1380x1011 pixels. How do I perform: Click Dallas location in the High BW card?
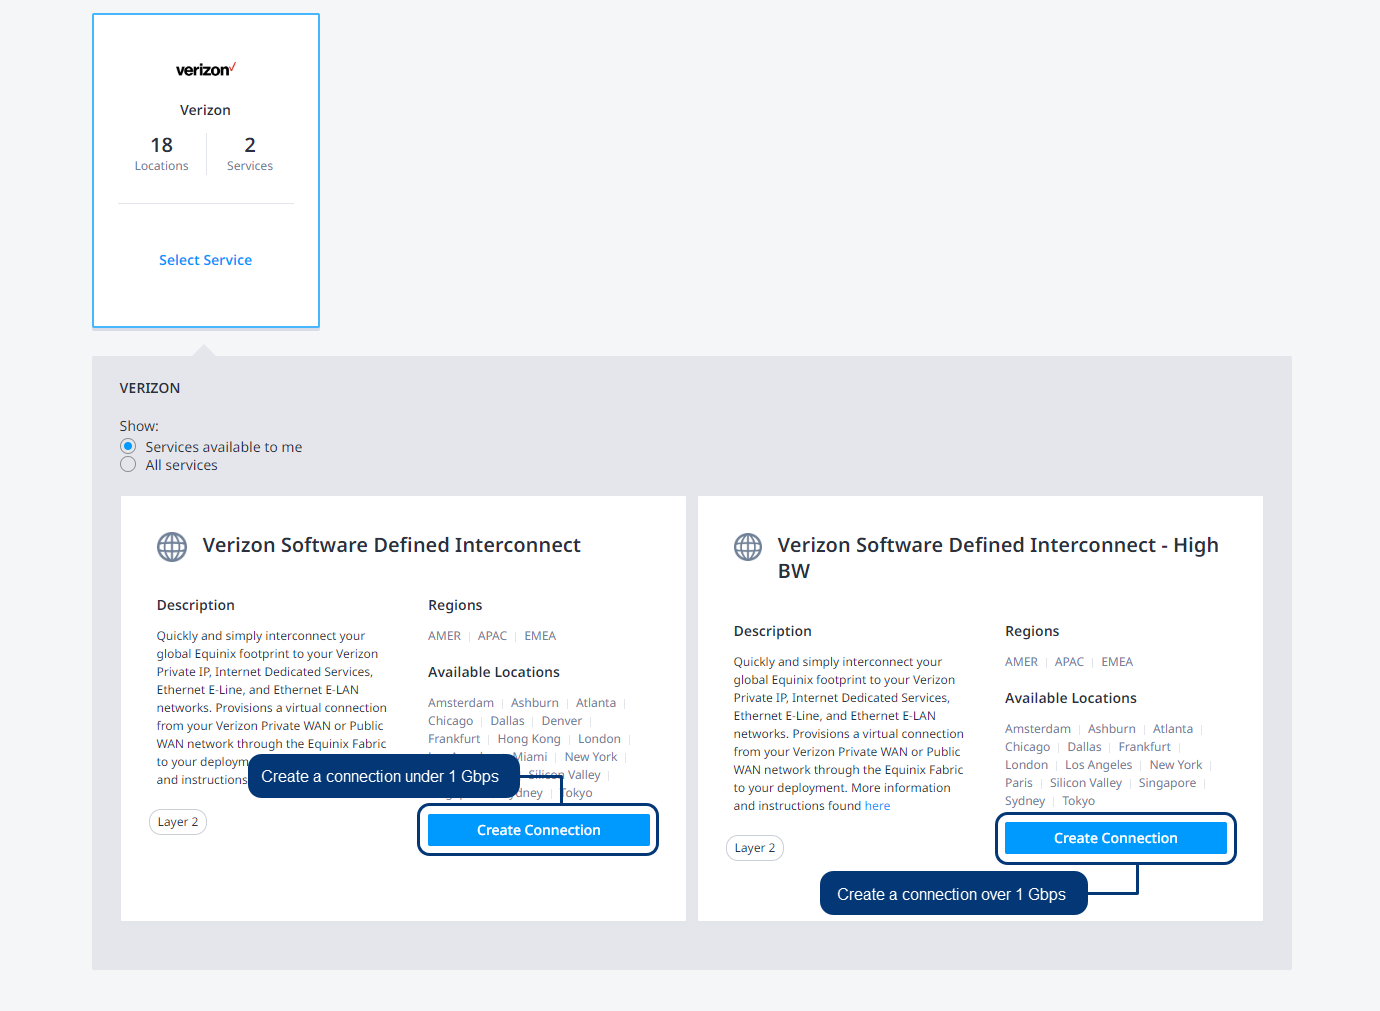pyautogui.click(x=1084, y=747)
